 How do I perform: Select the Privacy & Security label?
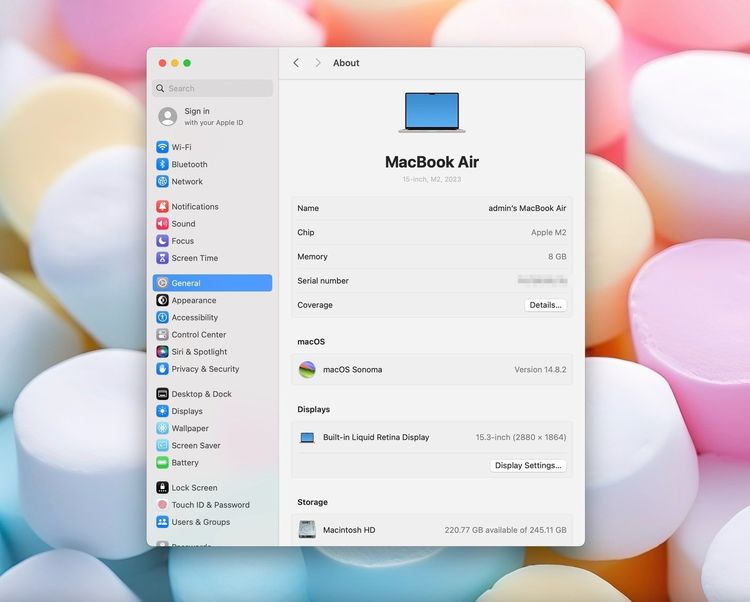click(205, 369)
